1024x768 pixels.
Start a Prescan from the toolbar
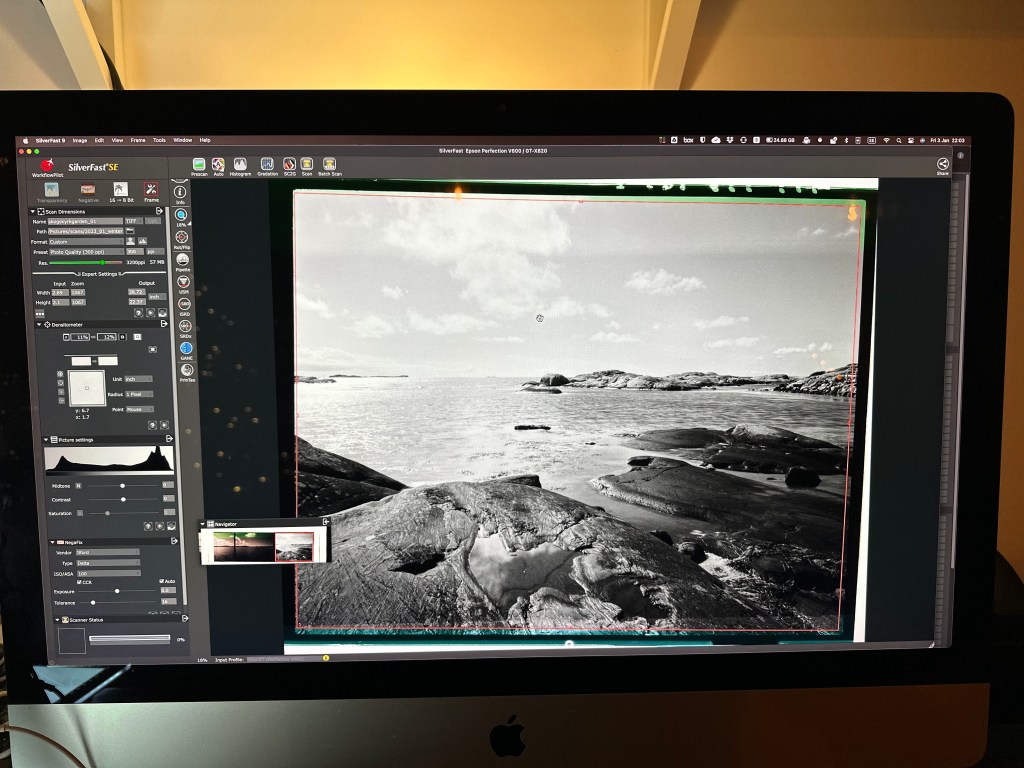coord(199,164)
